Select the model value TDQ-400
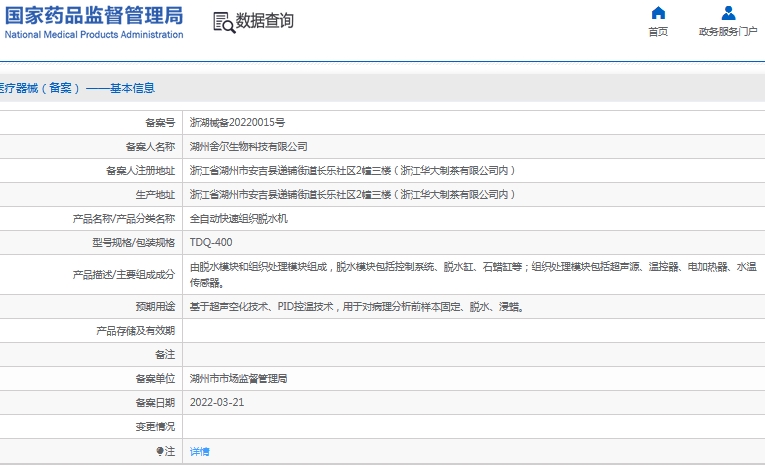765x471 pixels. click(211, 243)
